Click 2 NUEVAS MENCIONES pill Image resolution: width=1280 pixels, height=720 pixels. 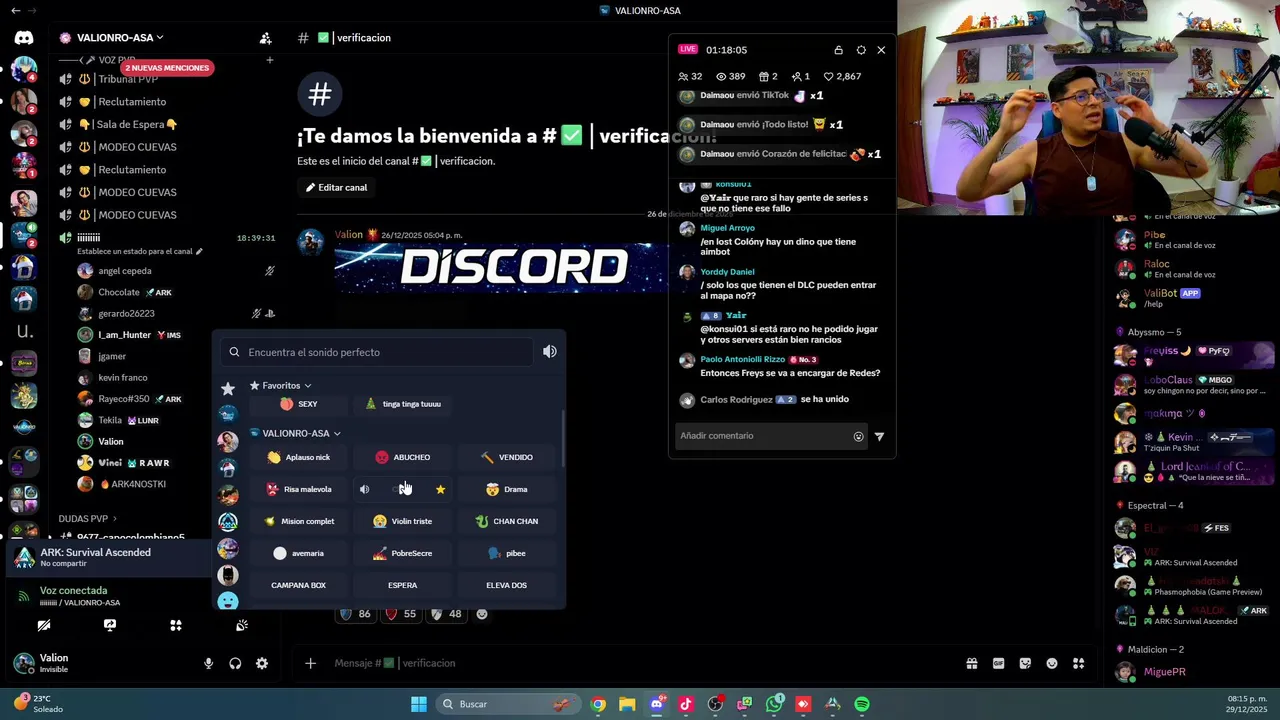[167, 68]
